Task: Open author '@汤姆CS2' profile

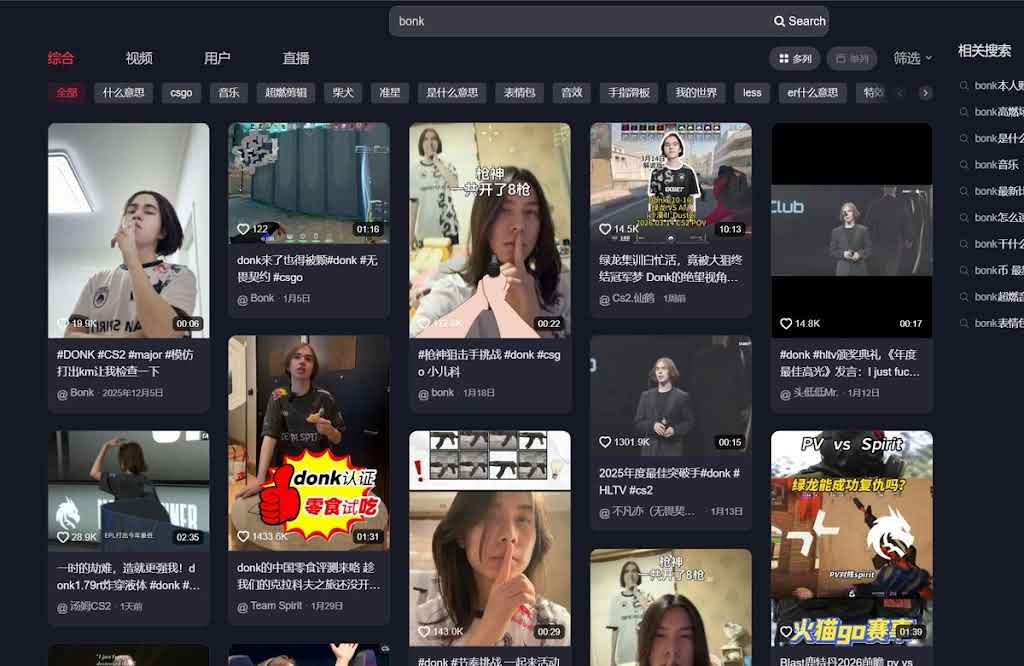Action: pyautogui.click(x=84, y=607)
